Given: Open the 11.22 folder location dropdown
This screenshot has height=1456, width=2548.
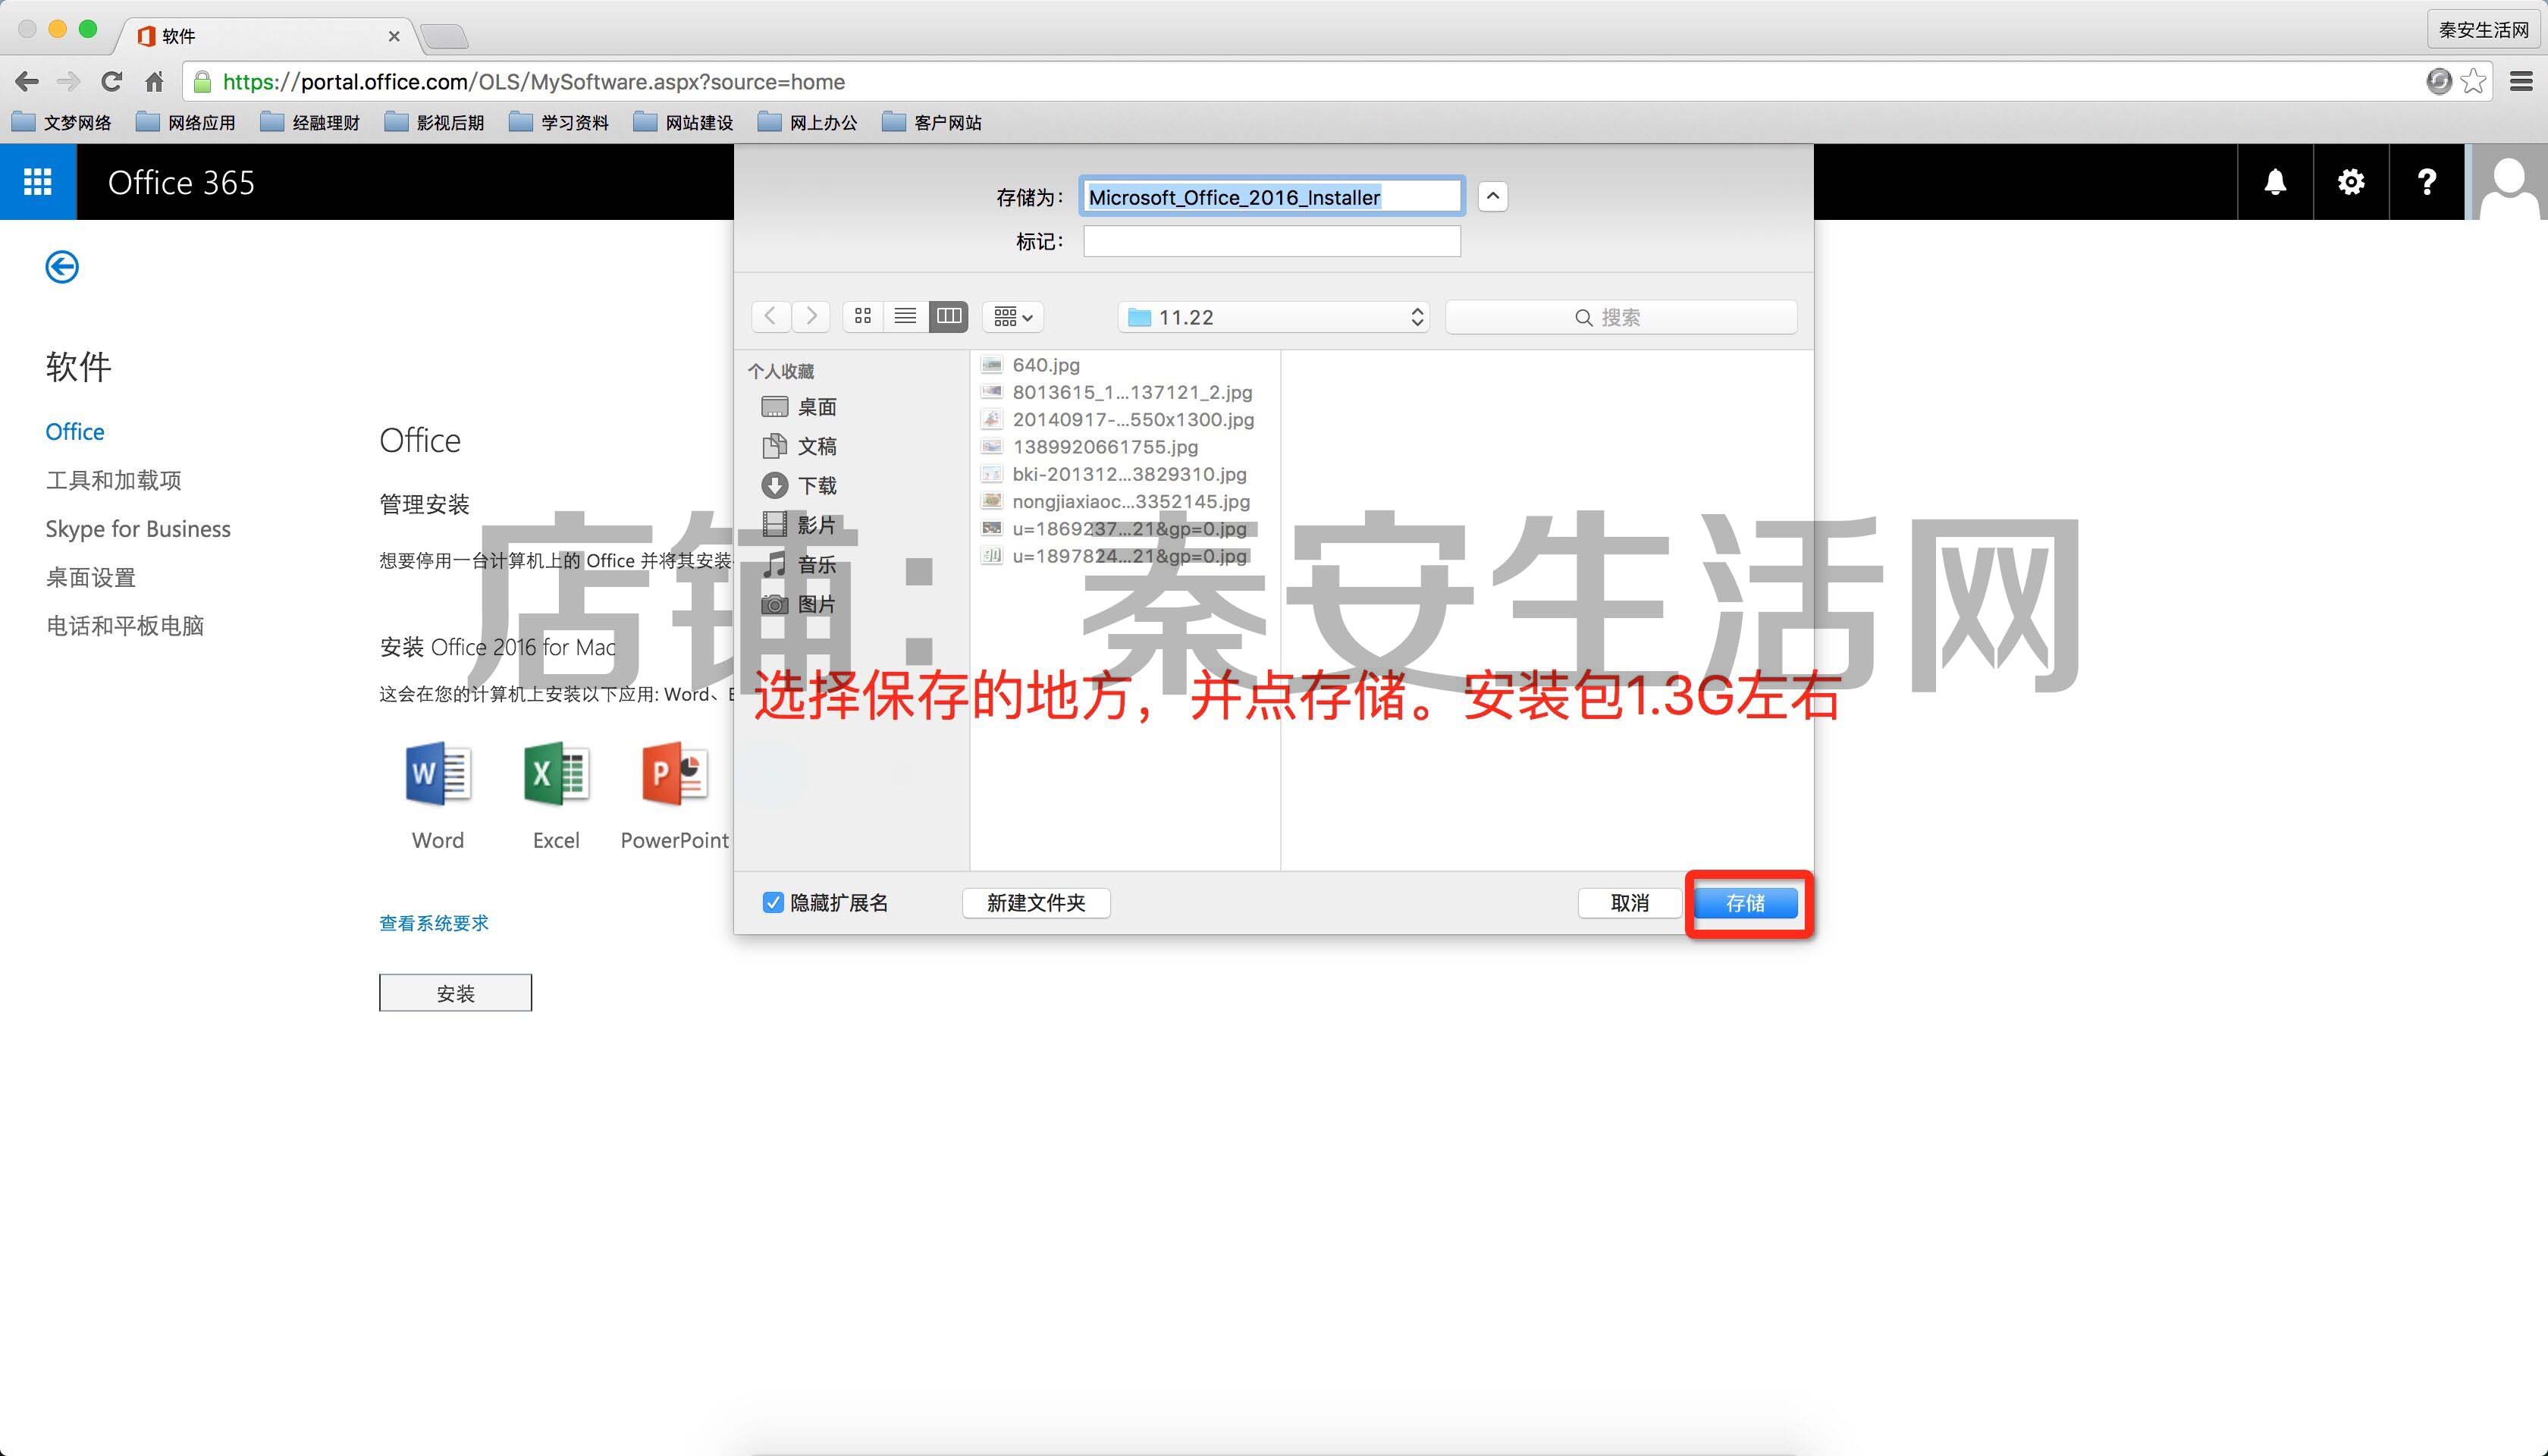Looking at the screenshot, I should click(1273, 317).
